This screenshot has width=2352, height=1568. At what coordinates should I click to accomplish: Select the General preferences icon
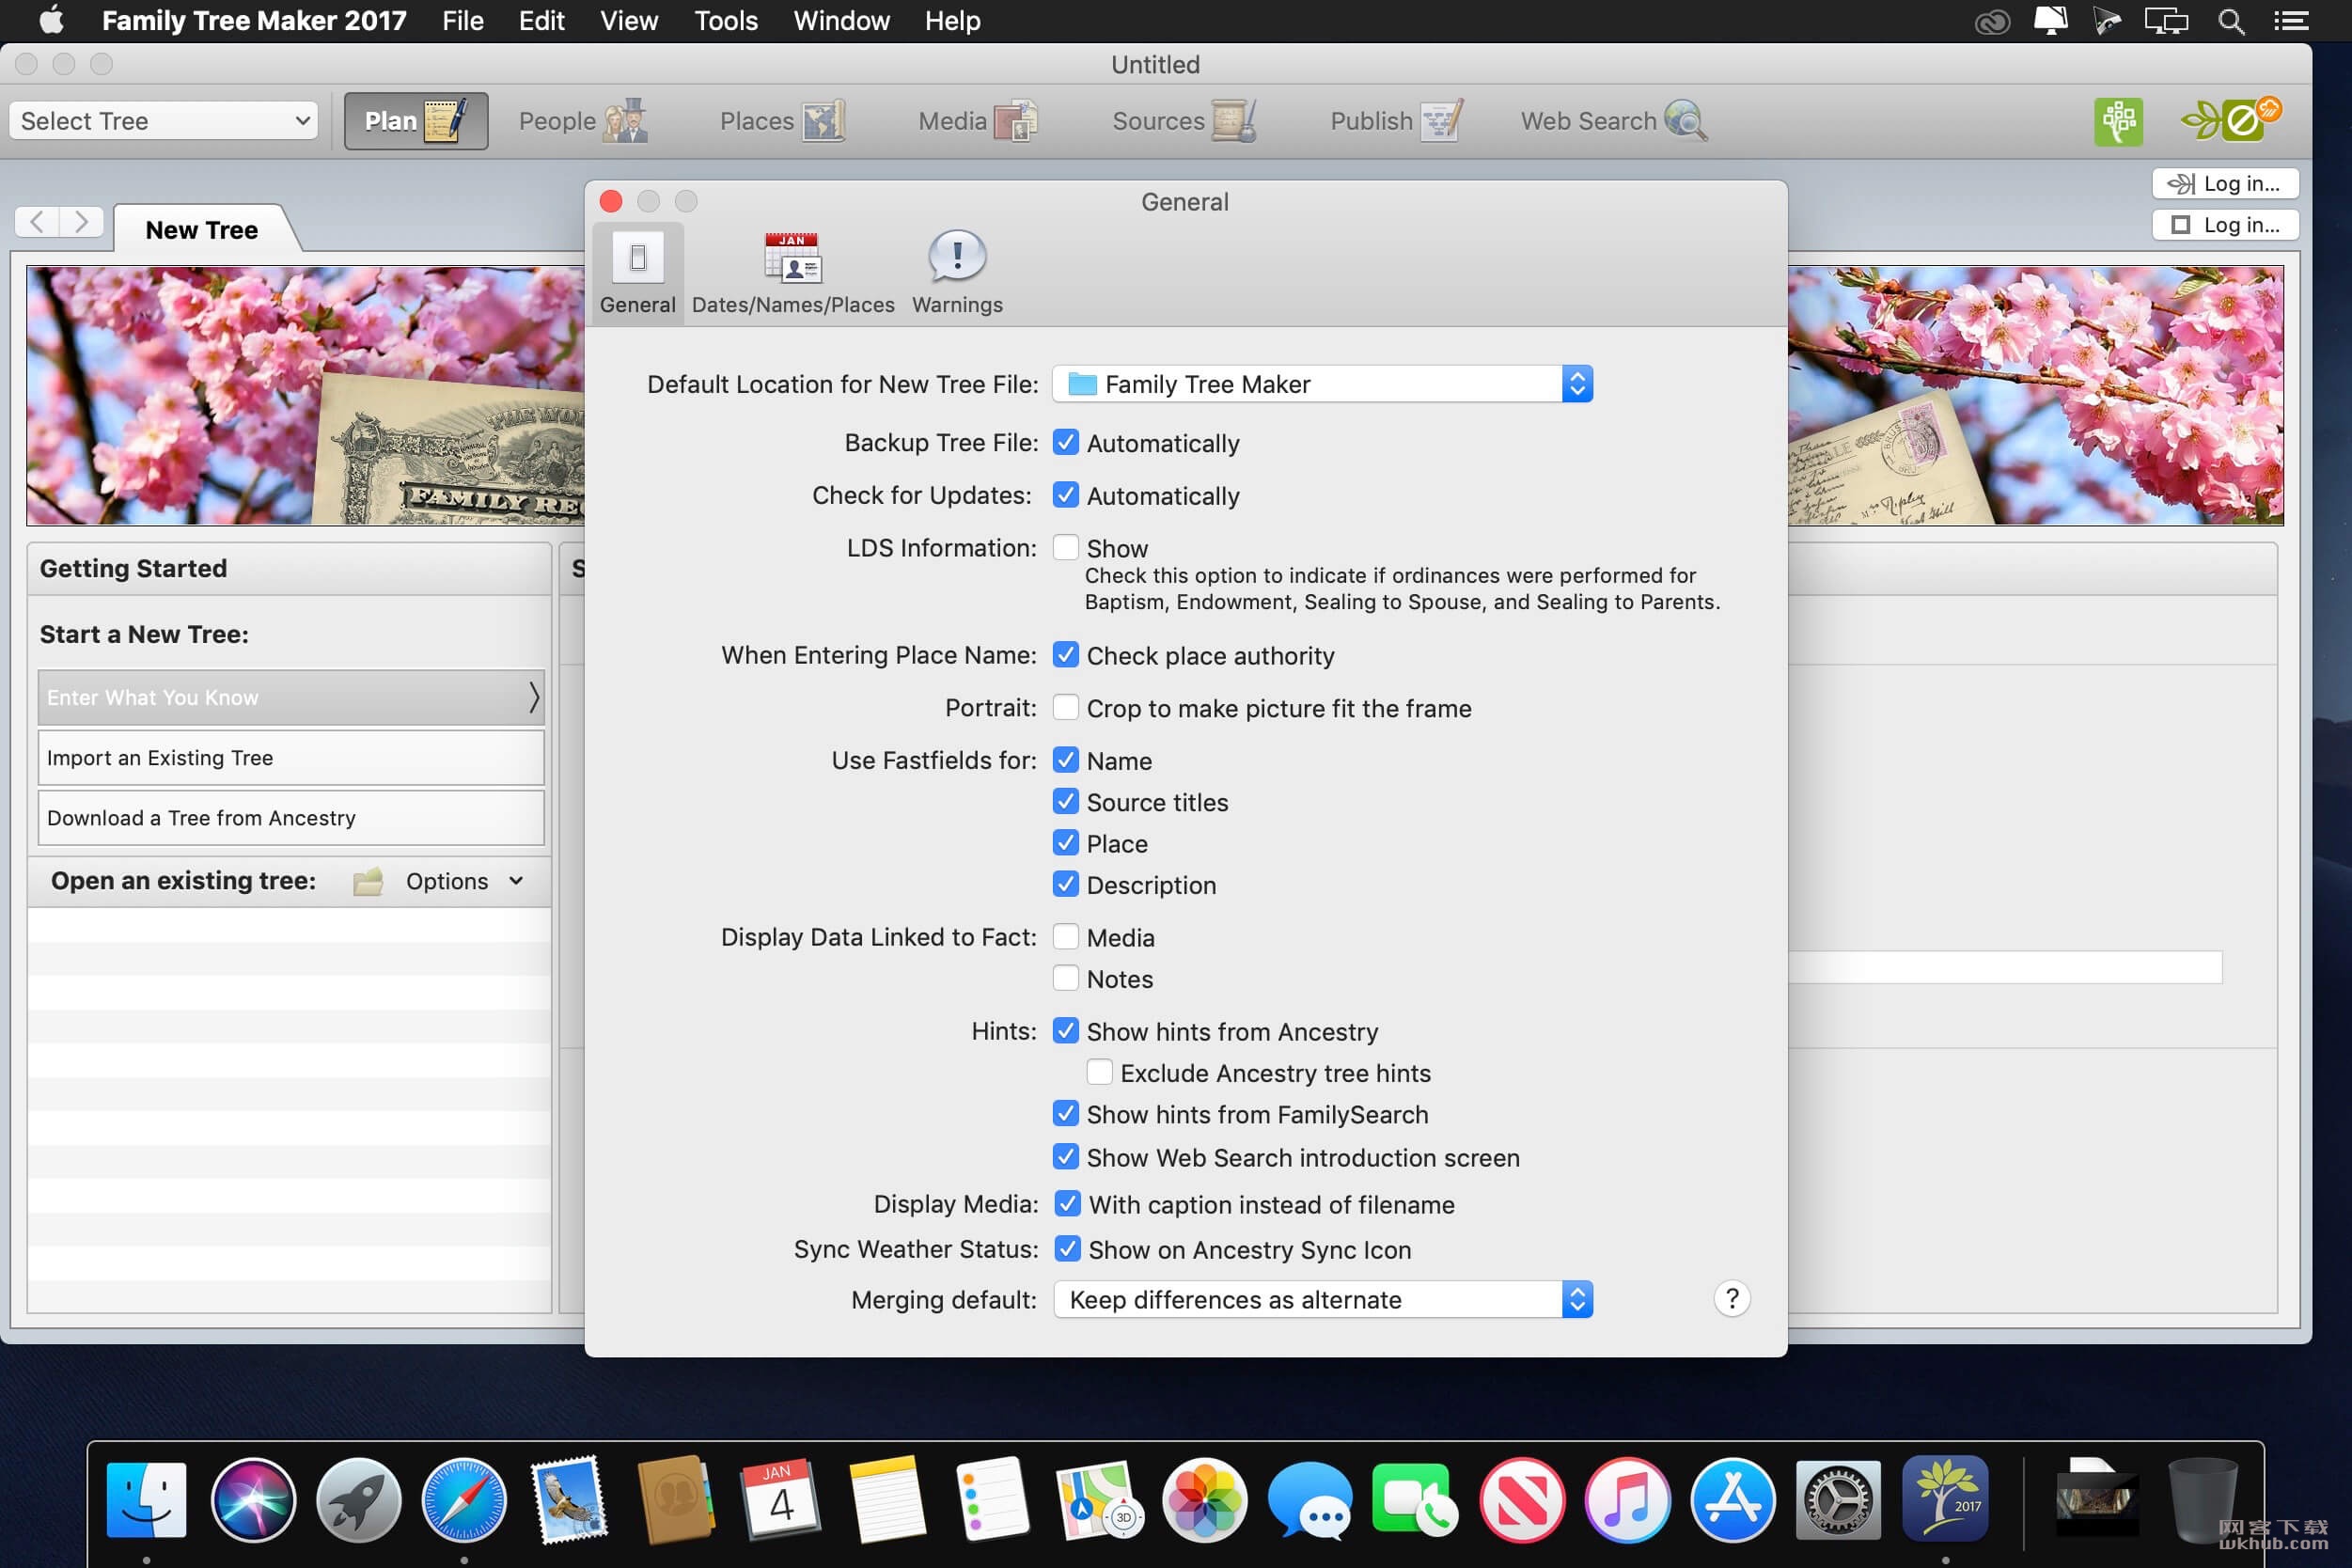637,274
